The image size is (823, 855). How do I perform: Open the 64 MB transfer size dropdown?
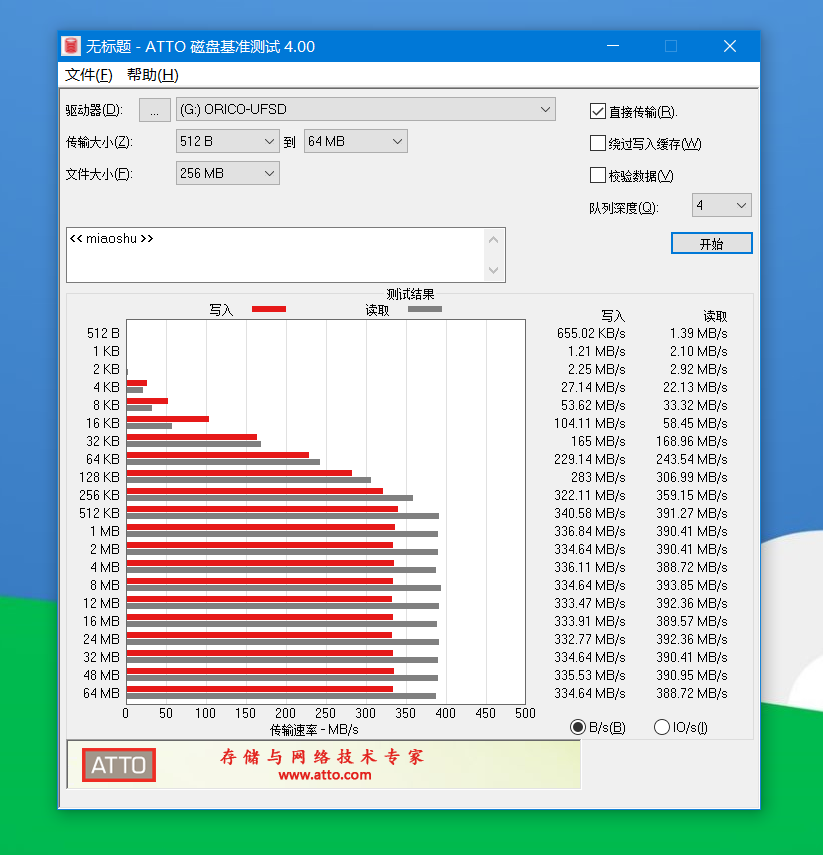356,141
